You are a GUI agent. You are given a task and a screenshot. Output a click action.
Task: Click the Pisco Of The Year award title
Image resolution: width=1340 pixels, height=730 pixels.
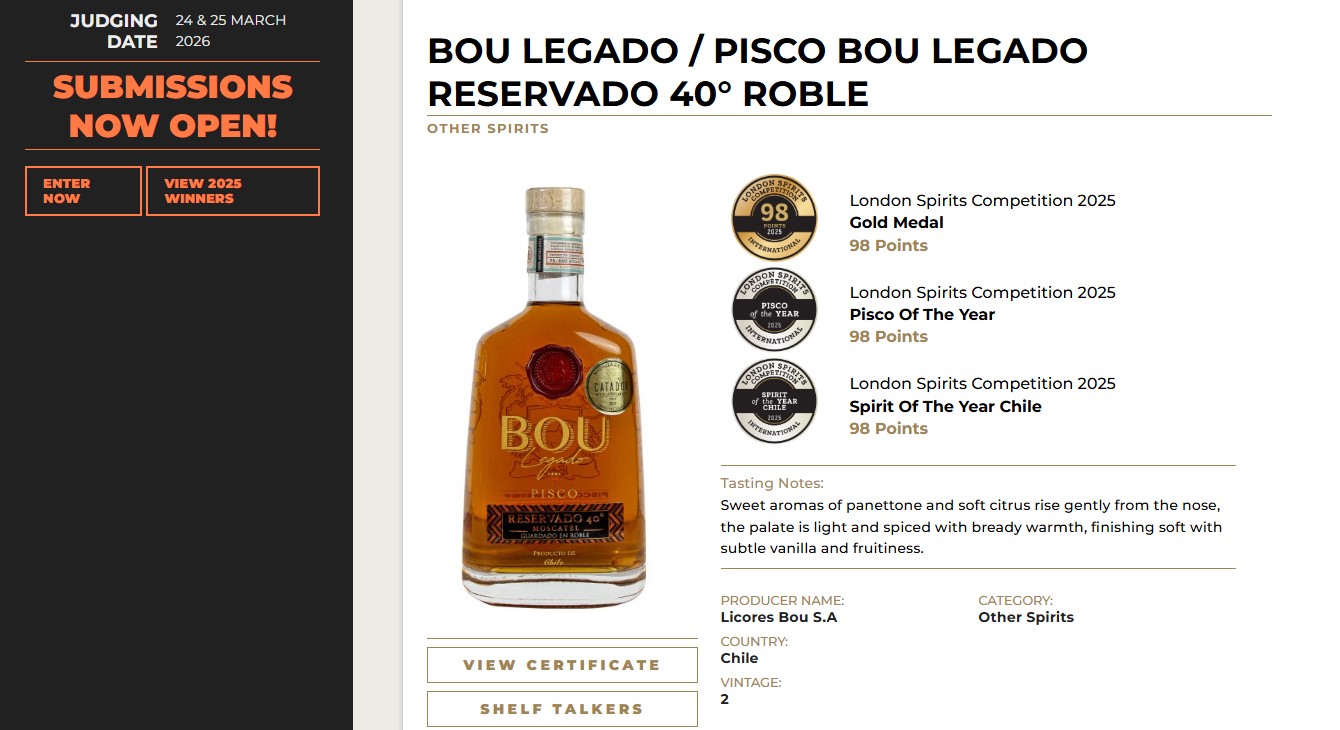pos(922,314)
